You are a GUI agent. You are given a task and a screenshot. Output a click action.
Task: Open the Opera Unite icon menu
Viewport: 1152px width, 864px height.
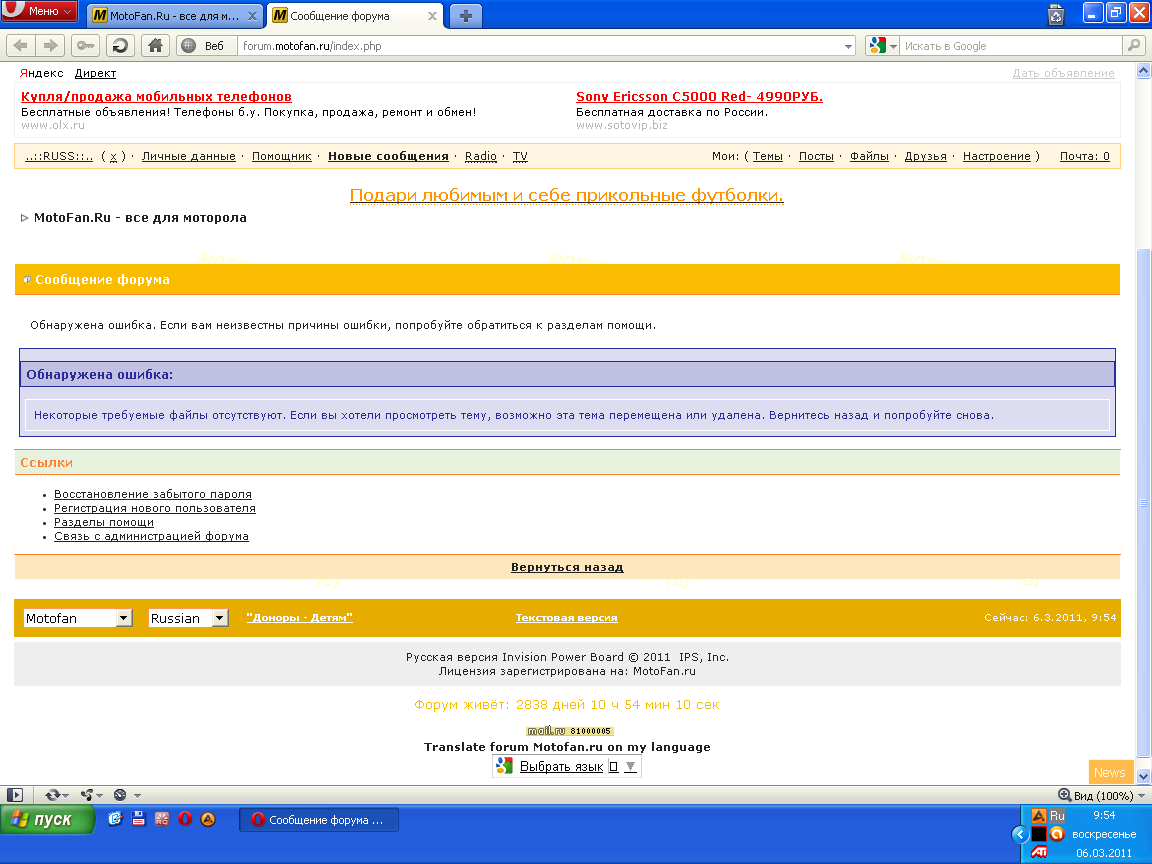click(91, 795)
